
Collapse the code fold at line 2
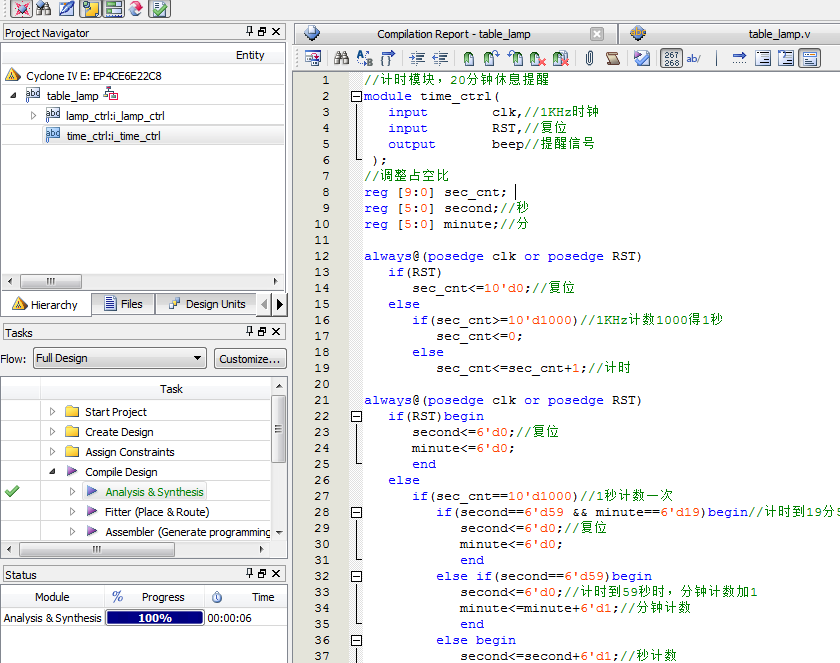tap(356, 96)
